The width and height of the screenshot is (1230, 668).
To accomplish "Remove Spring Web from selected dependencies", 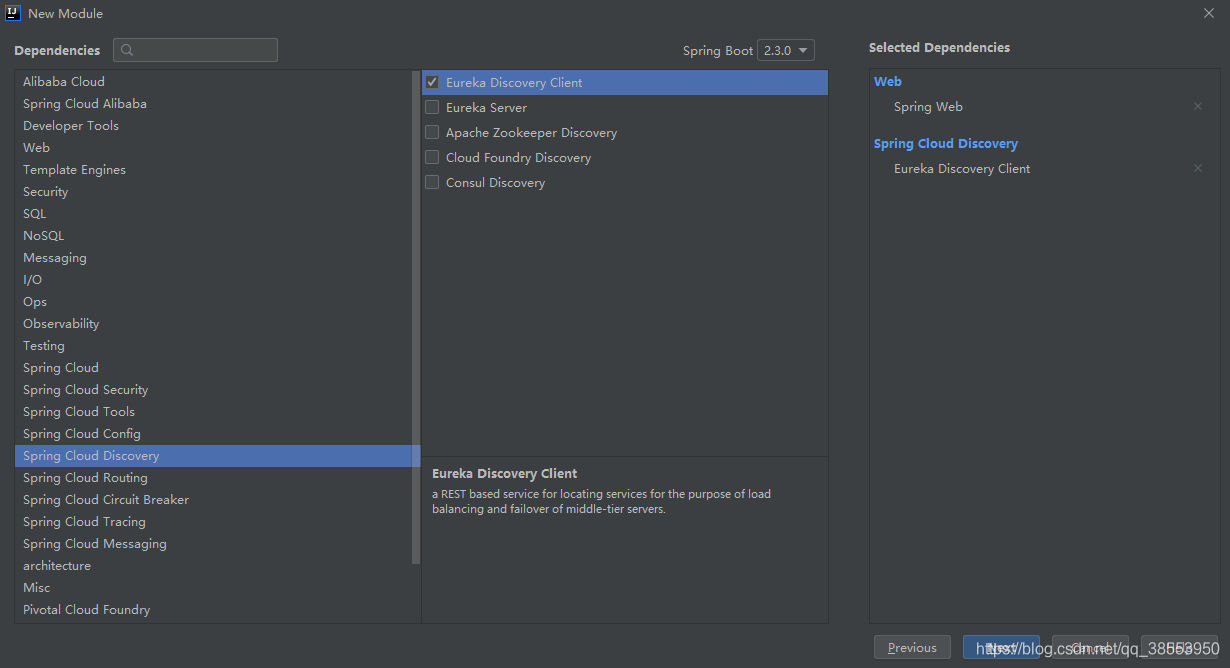I will click(x=1197, y=107).
